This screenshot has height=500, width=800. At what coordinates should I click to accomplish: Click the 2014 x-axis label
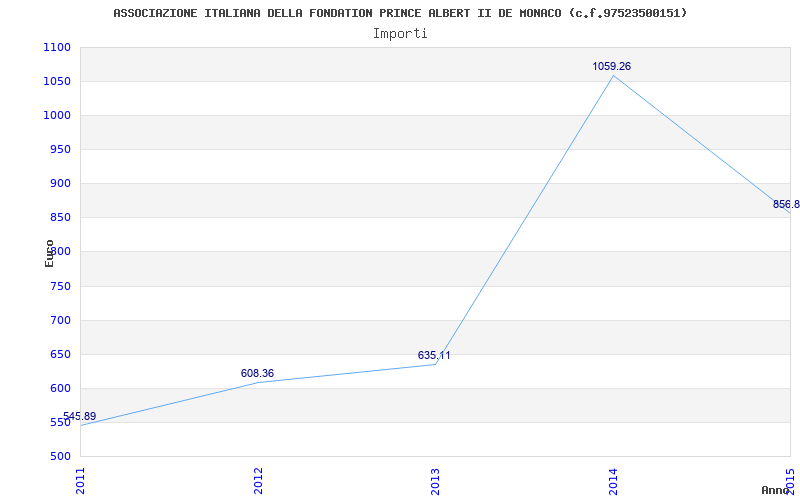point(613,481)
